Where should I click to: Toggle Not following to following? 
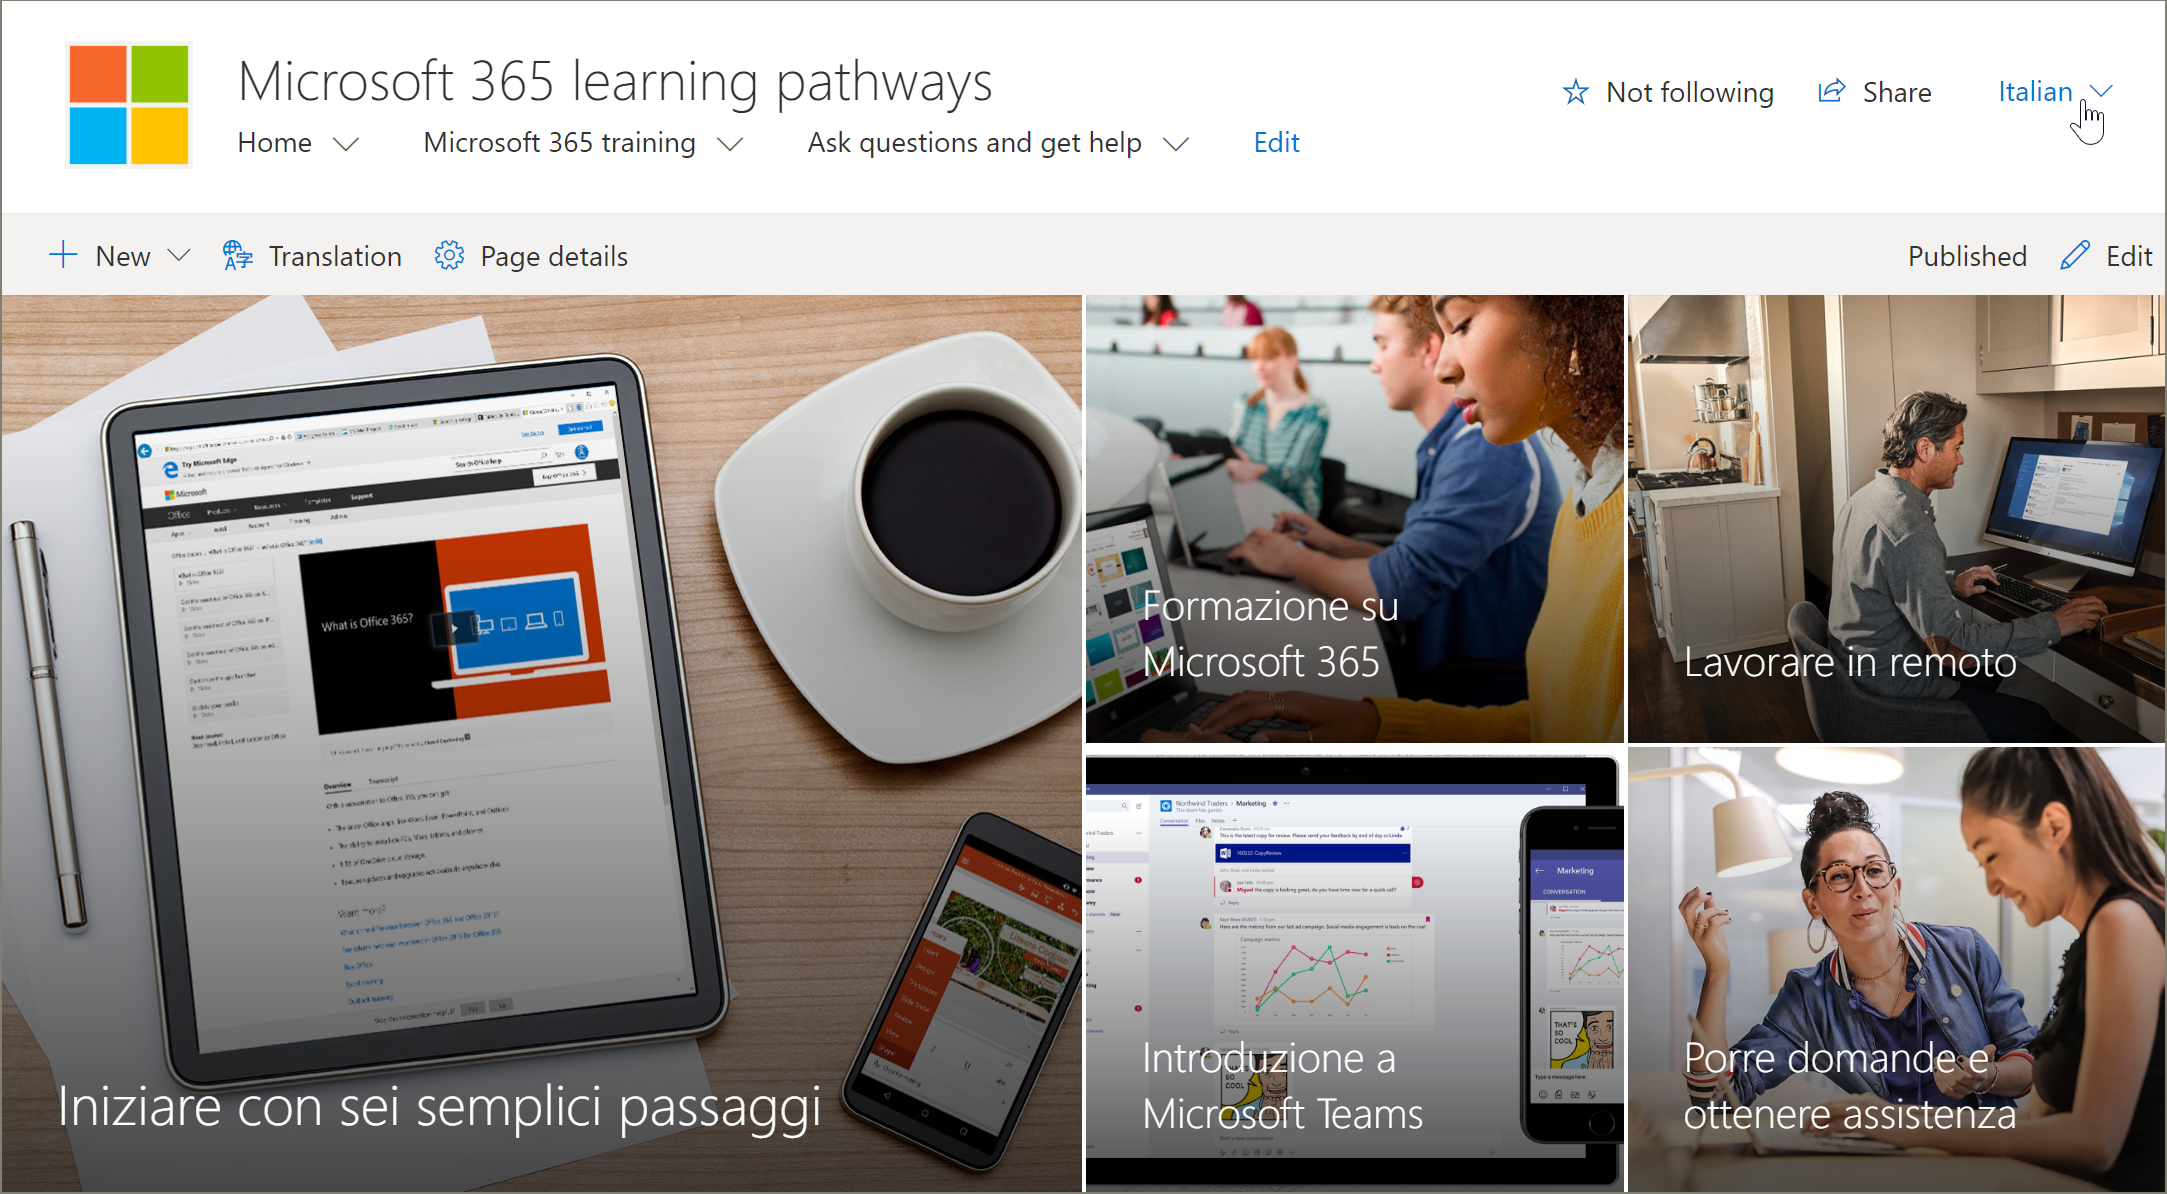(x=1661, y=93)
